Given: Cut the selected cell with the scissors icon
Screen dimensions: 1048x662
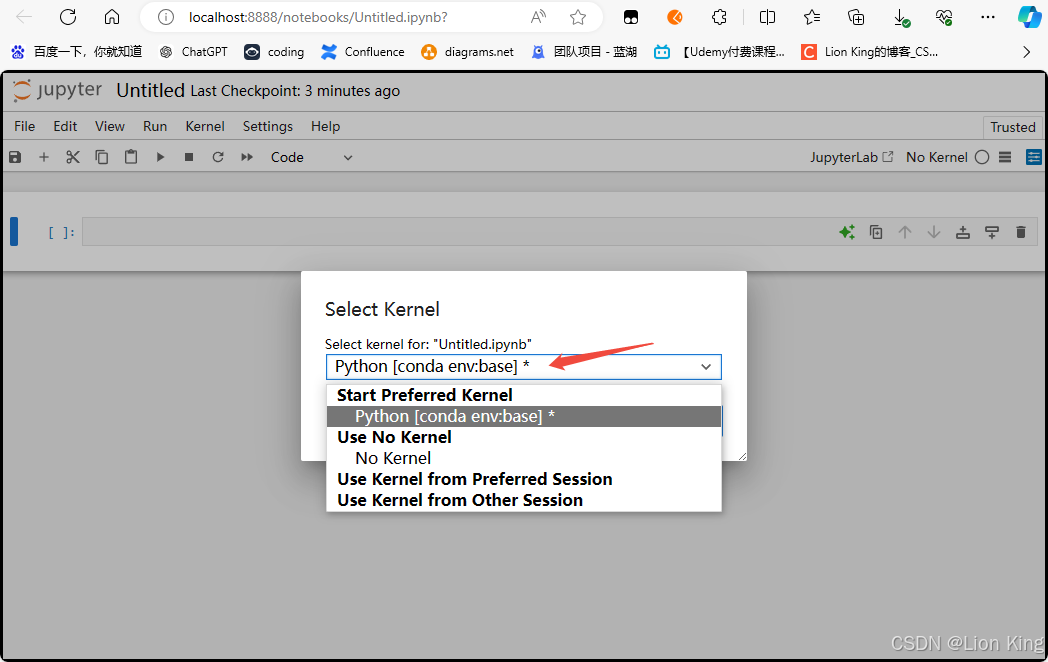Looking at the screenshot, I should (73, 157).
